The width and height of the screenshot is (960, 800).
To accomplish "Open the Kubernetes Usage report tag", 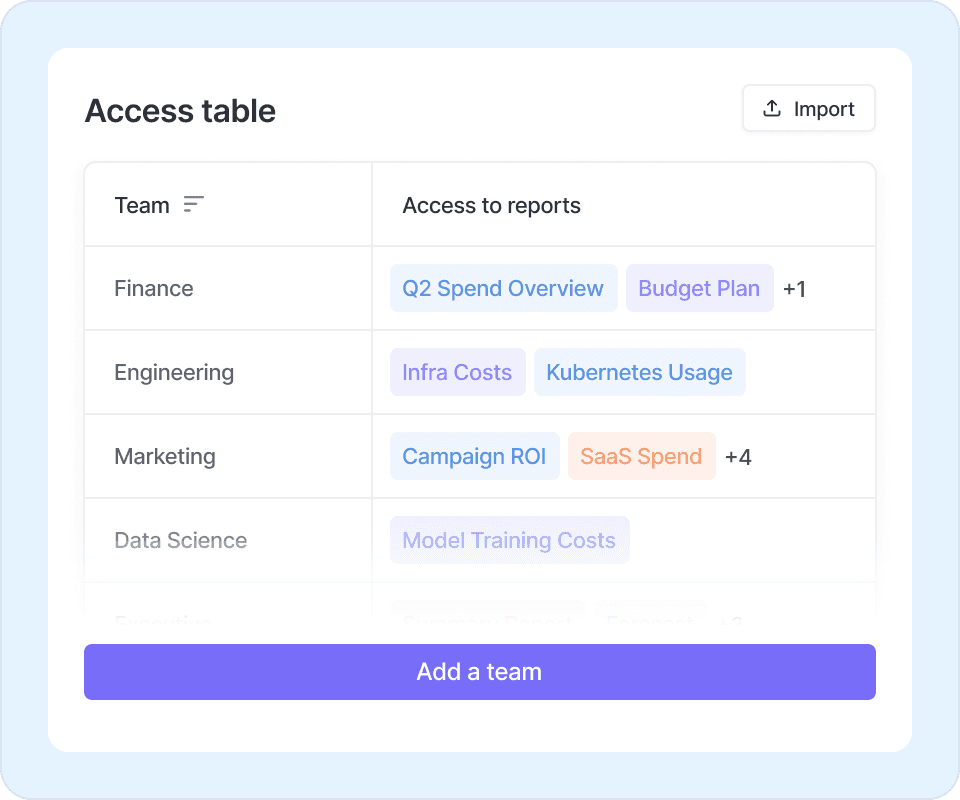I will click(639, 373).
